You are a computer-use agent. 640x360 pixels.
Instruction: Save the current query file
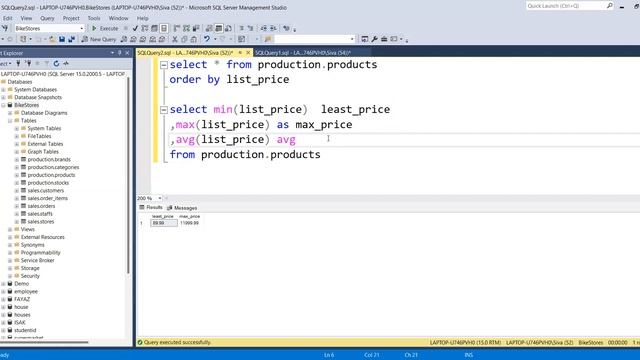coord(62,39)
